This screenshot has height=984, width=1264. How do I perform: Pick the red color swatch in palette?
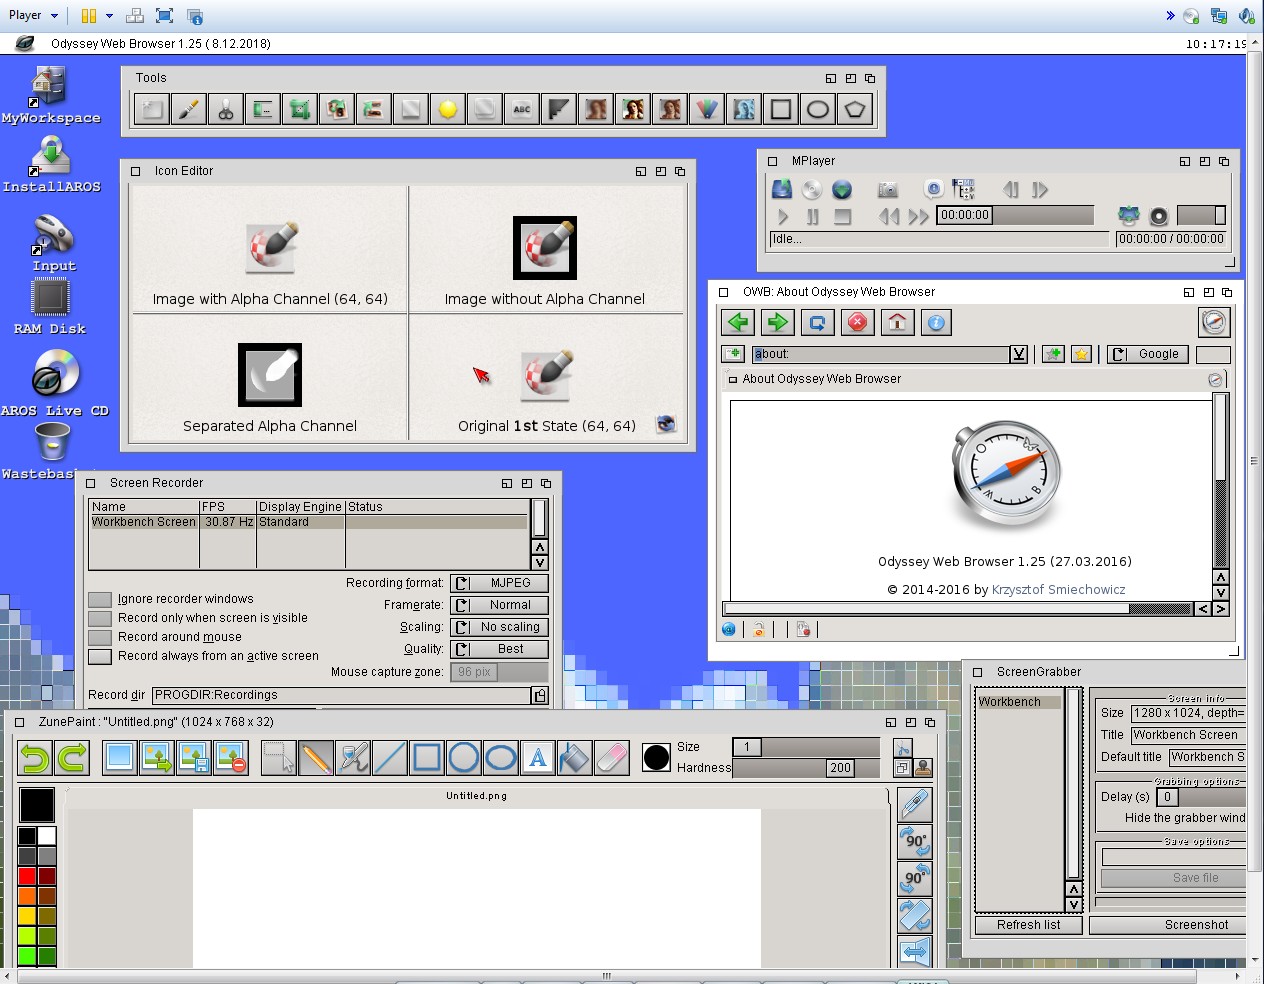click(x=27, y=876)
